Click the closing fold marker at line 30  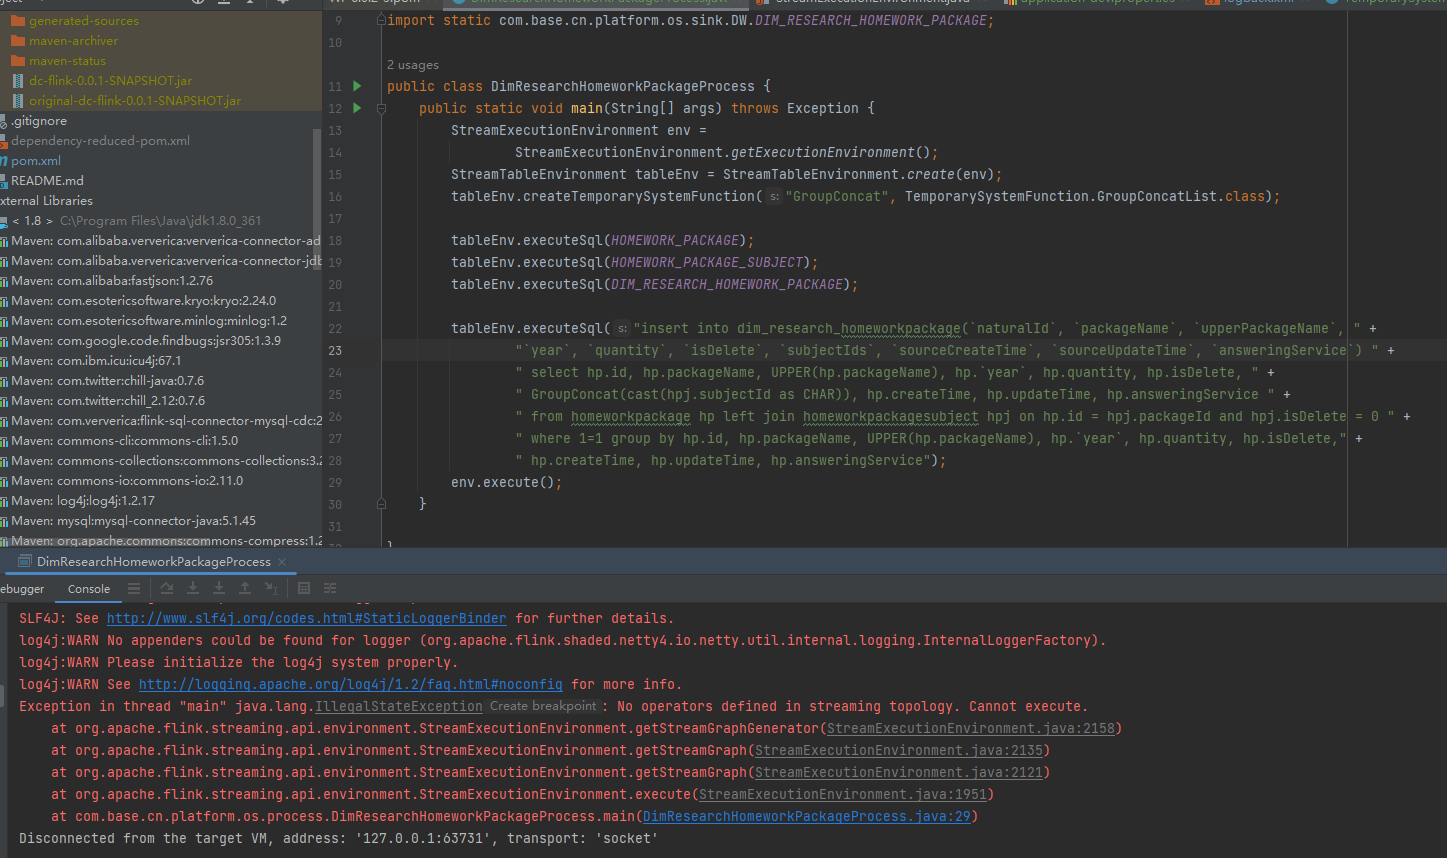point(381,504)
